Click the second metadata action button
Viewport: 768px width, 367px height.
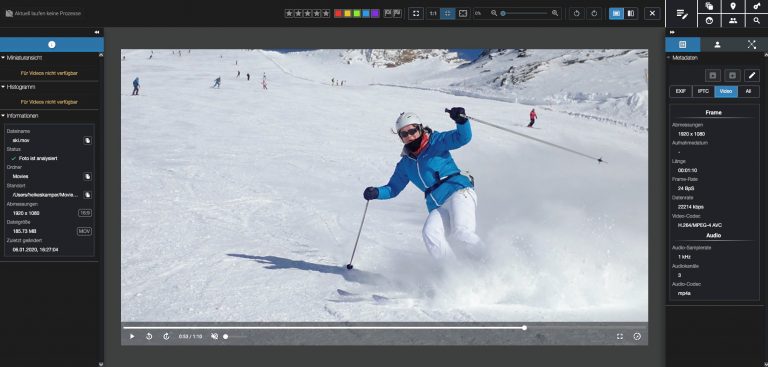pyautogui.click(x=732, y=75)
